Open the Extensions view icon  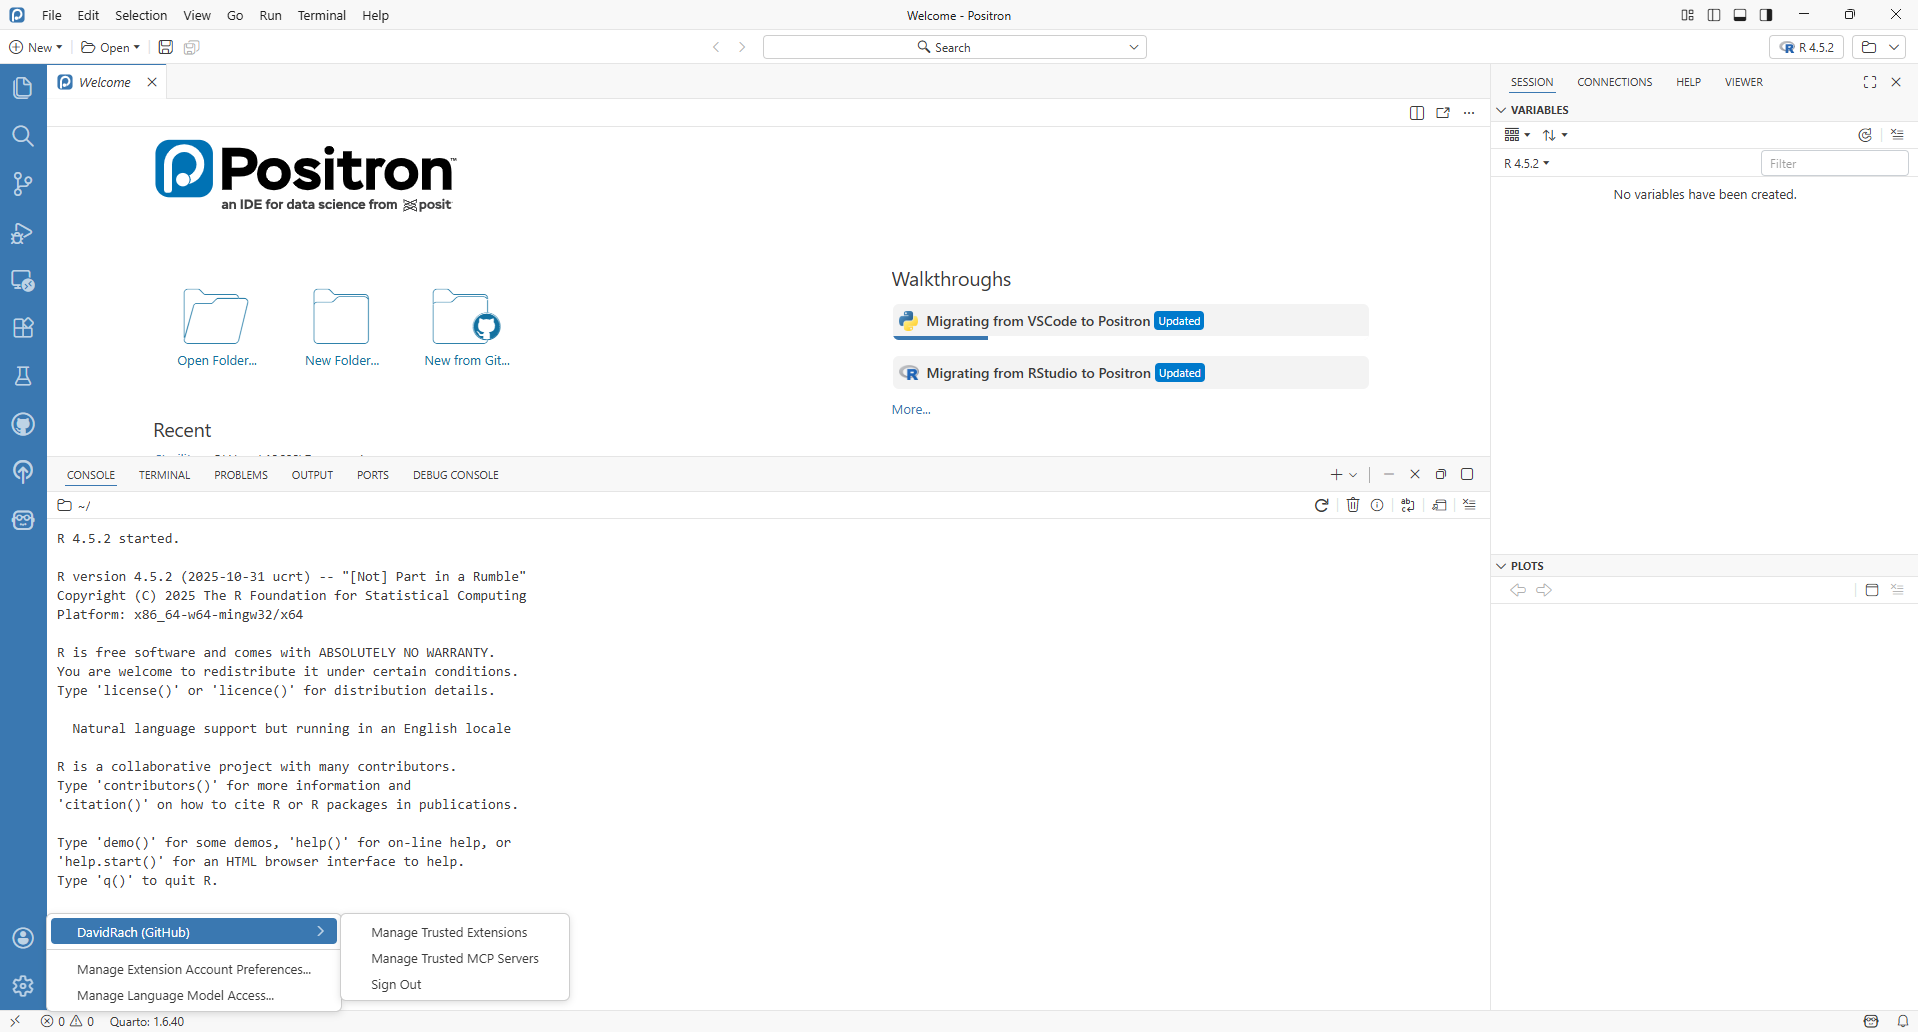pos(23,328)
